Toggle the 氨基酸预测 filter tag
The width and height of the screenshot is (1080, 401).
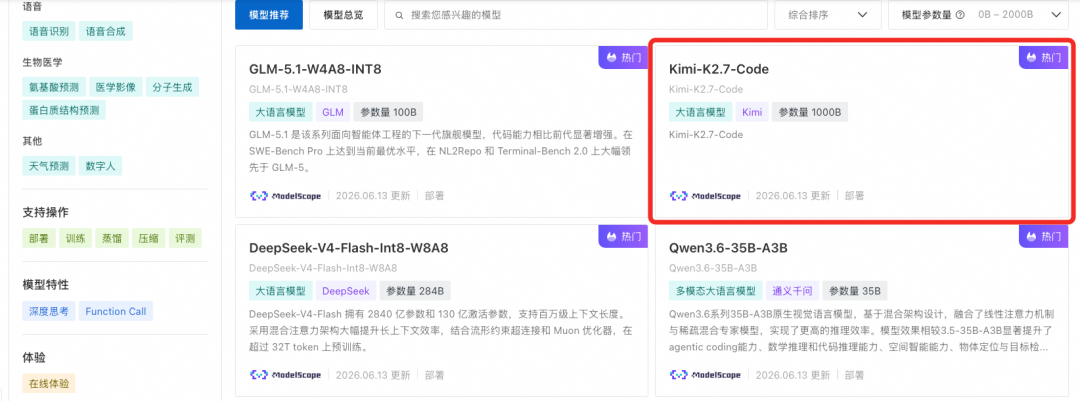pos(54,87)
